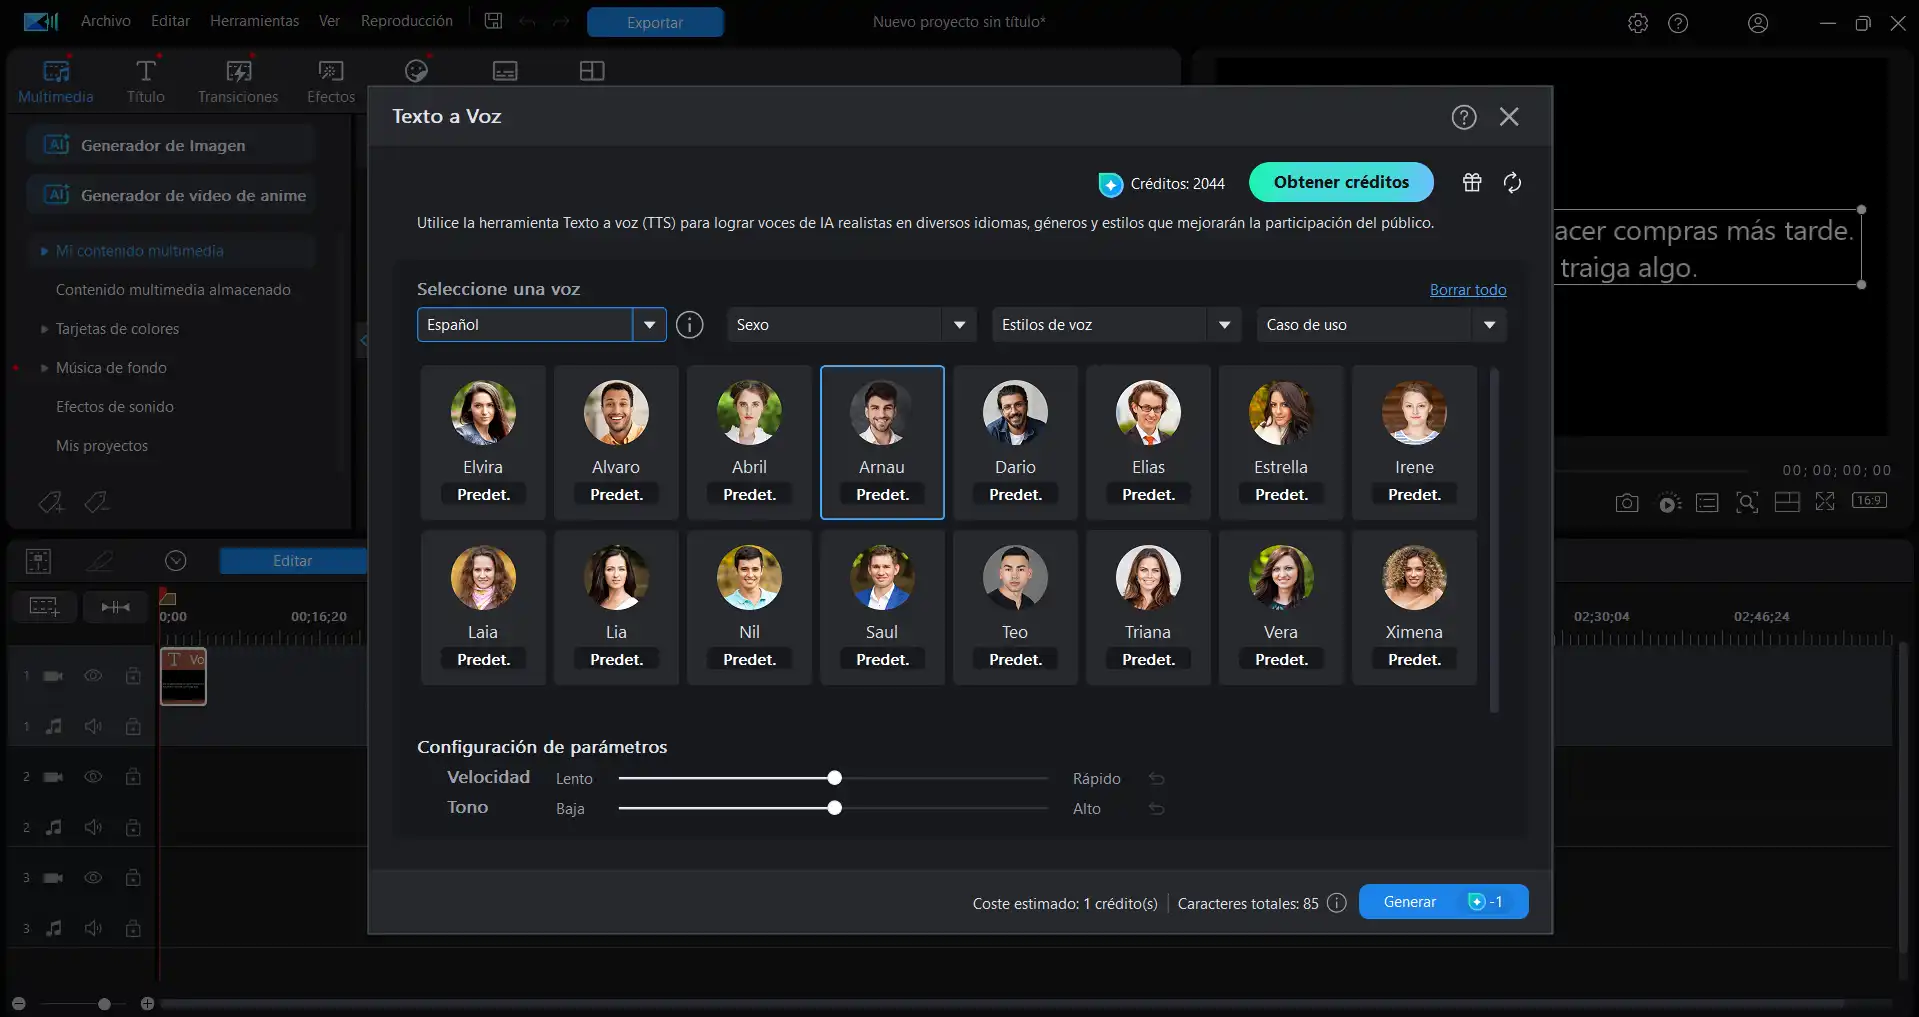Click the timeline Editar button
The image size is (1919, 1017).
point(293,561)
